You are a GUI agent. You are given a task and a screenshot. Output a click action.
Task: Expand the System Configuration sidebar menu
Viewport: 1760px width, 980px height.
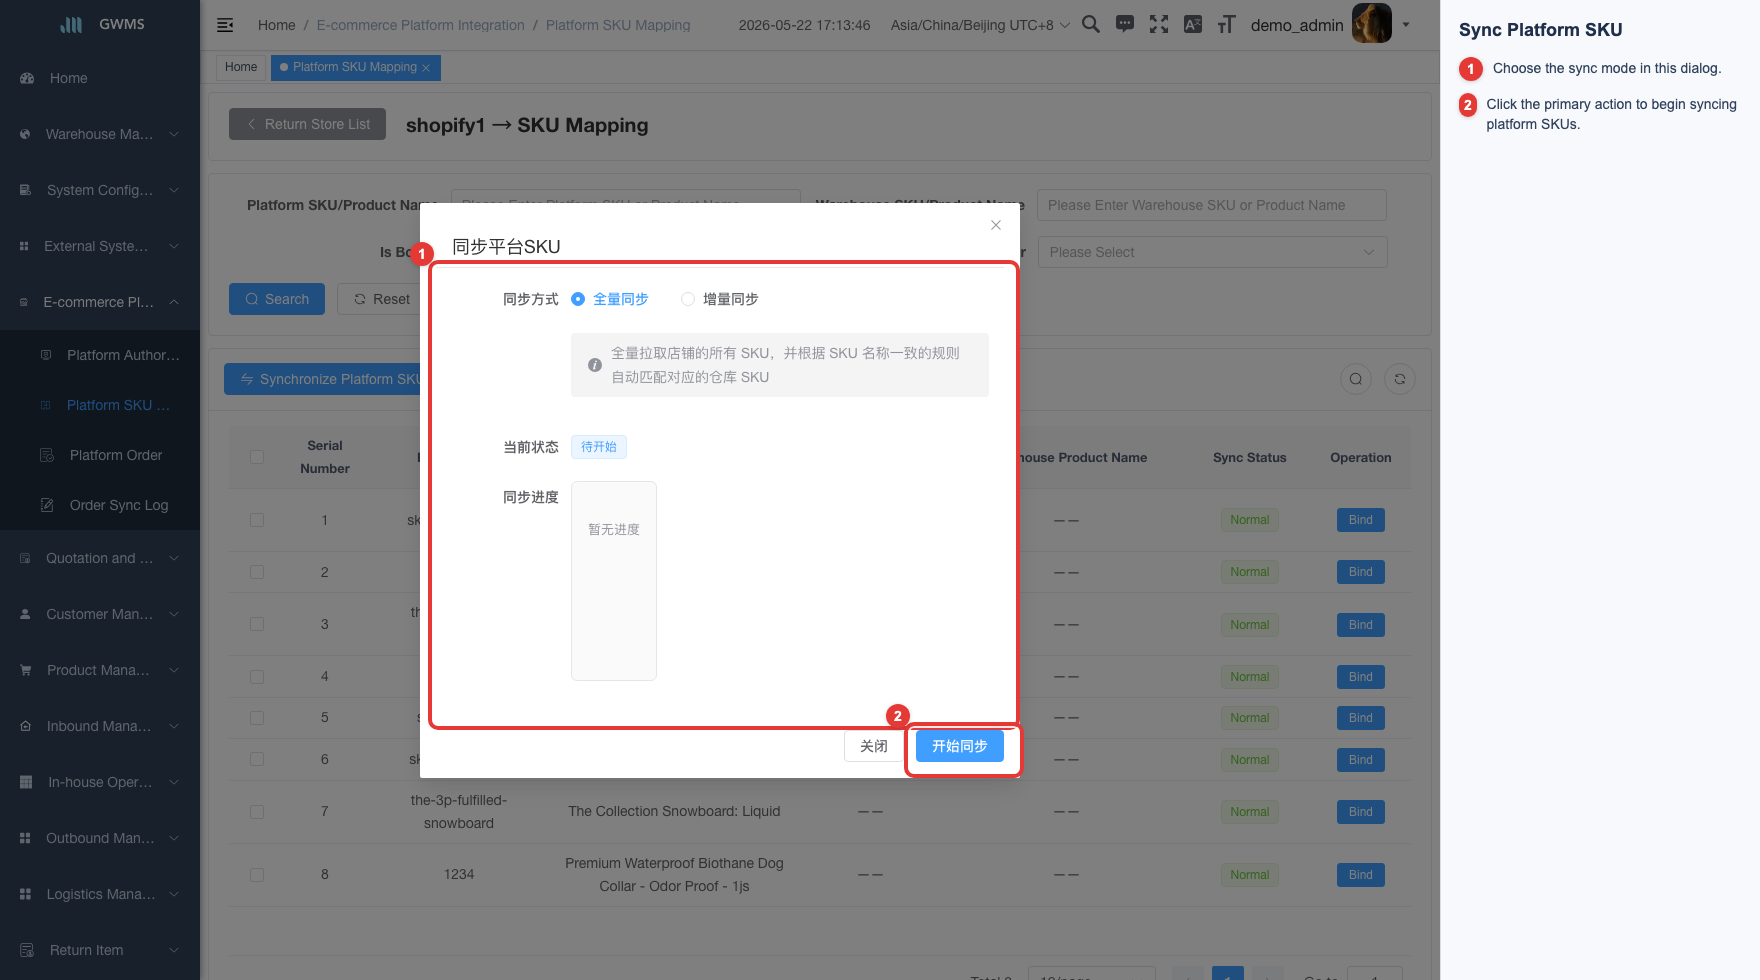[100, 190]
